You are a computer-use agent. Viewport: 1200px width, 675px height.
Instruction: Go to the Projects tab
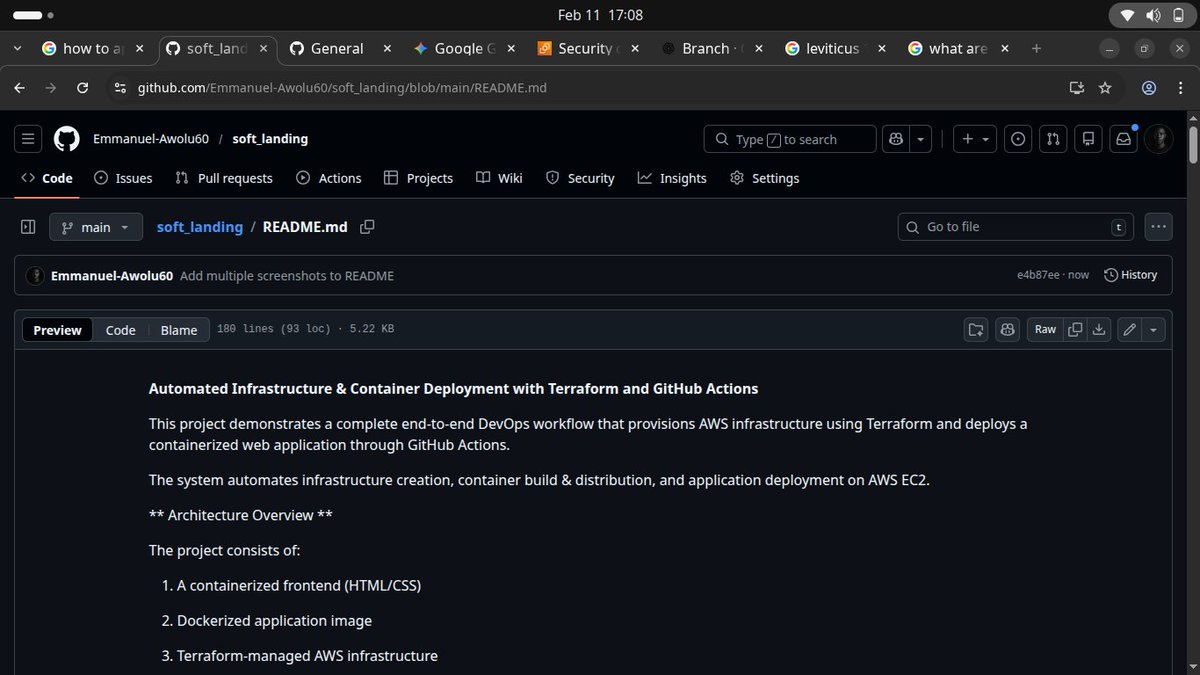pyautogui.click(x=418, y=178)
